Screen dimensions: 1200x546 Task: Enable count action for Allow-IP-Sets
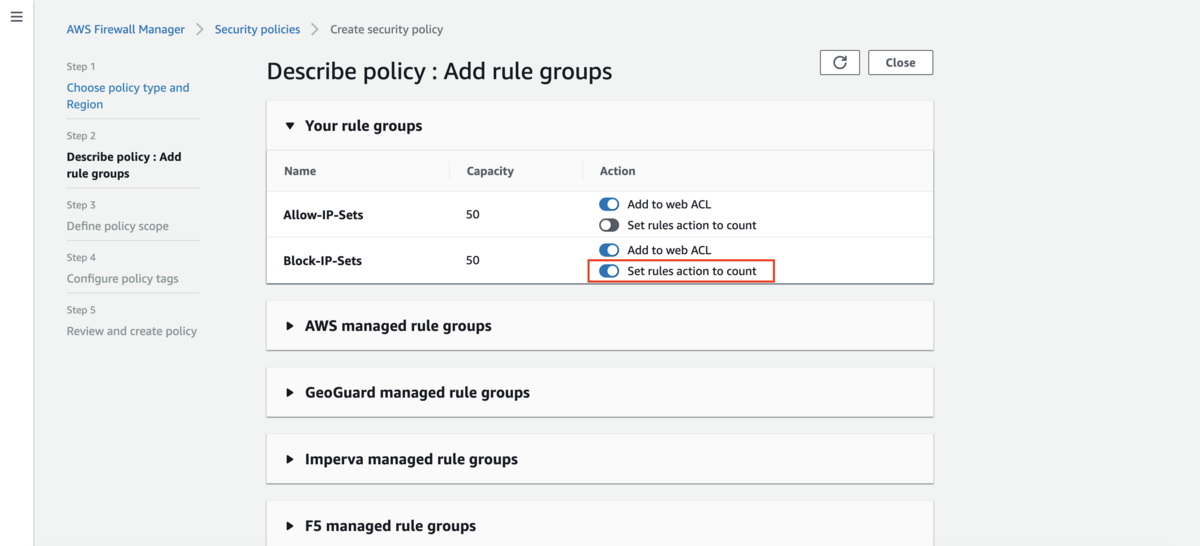[609, 225]
